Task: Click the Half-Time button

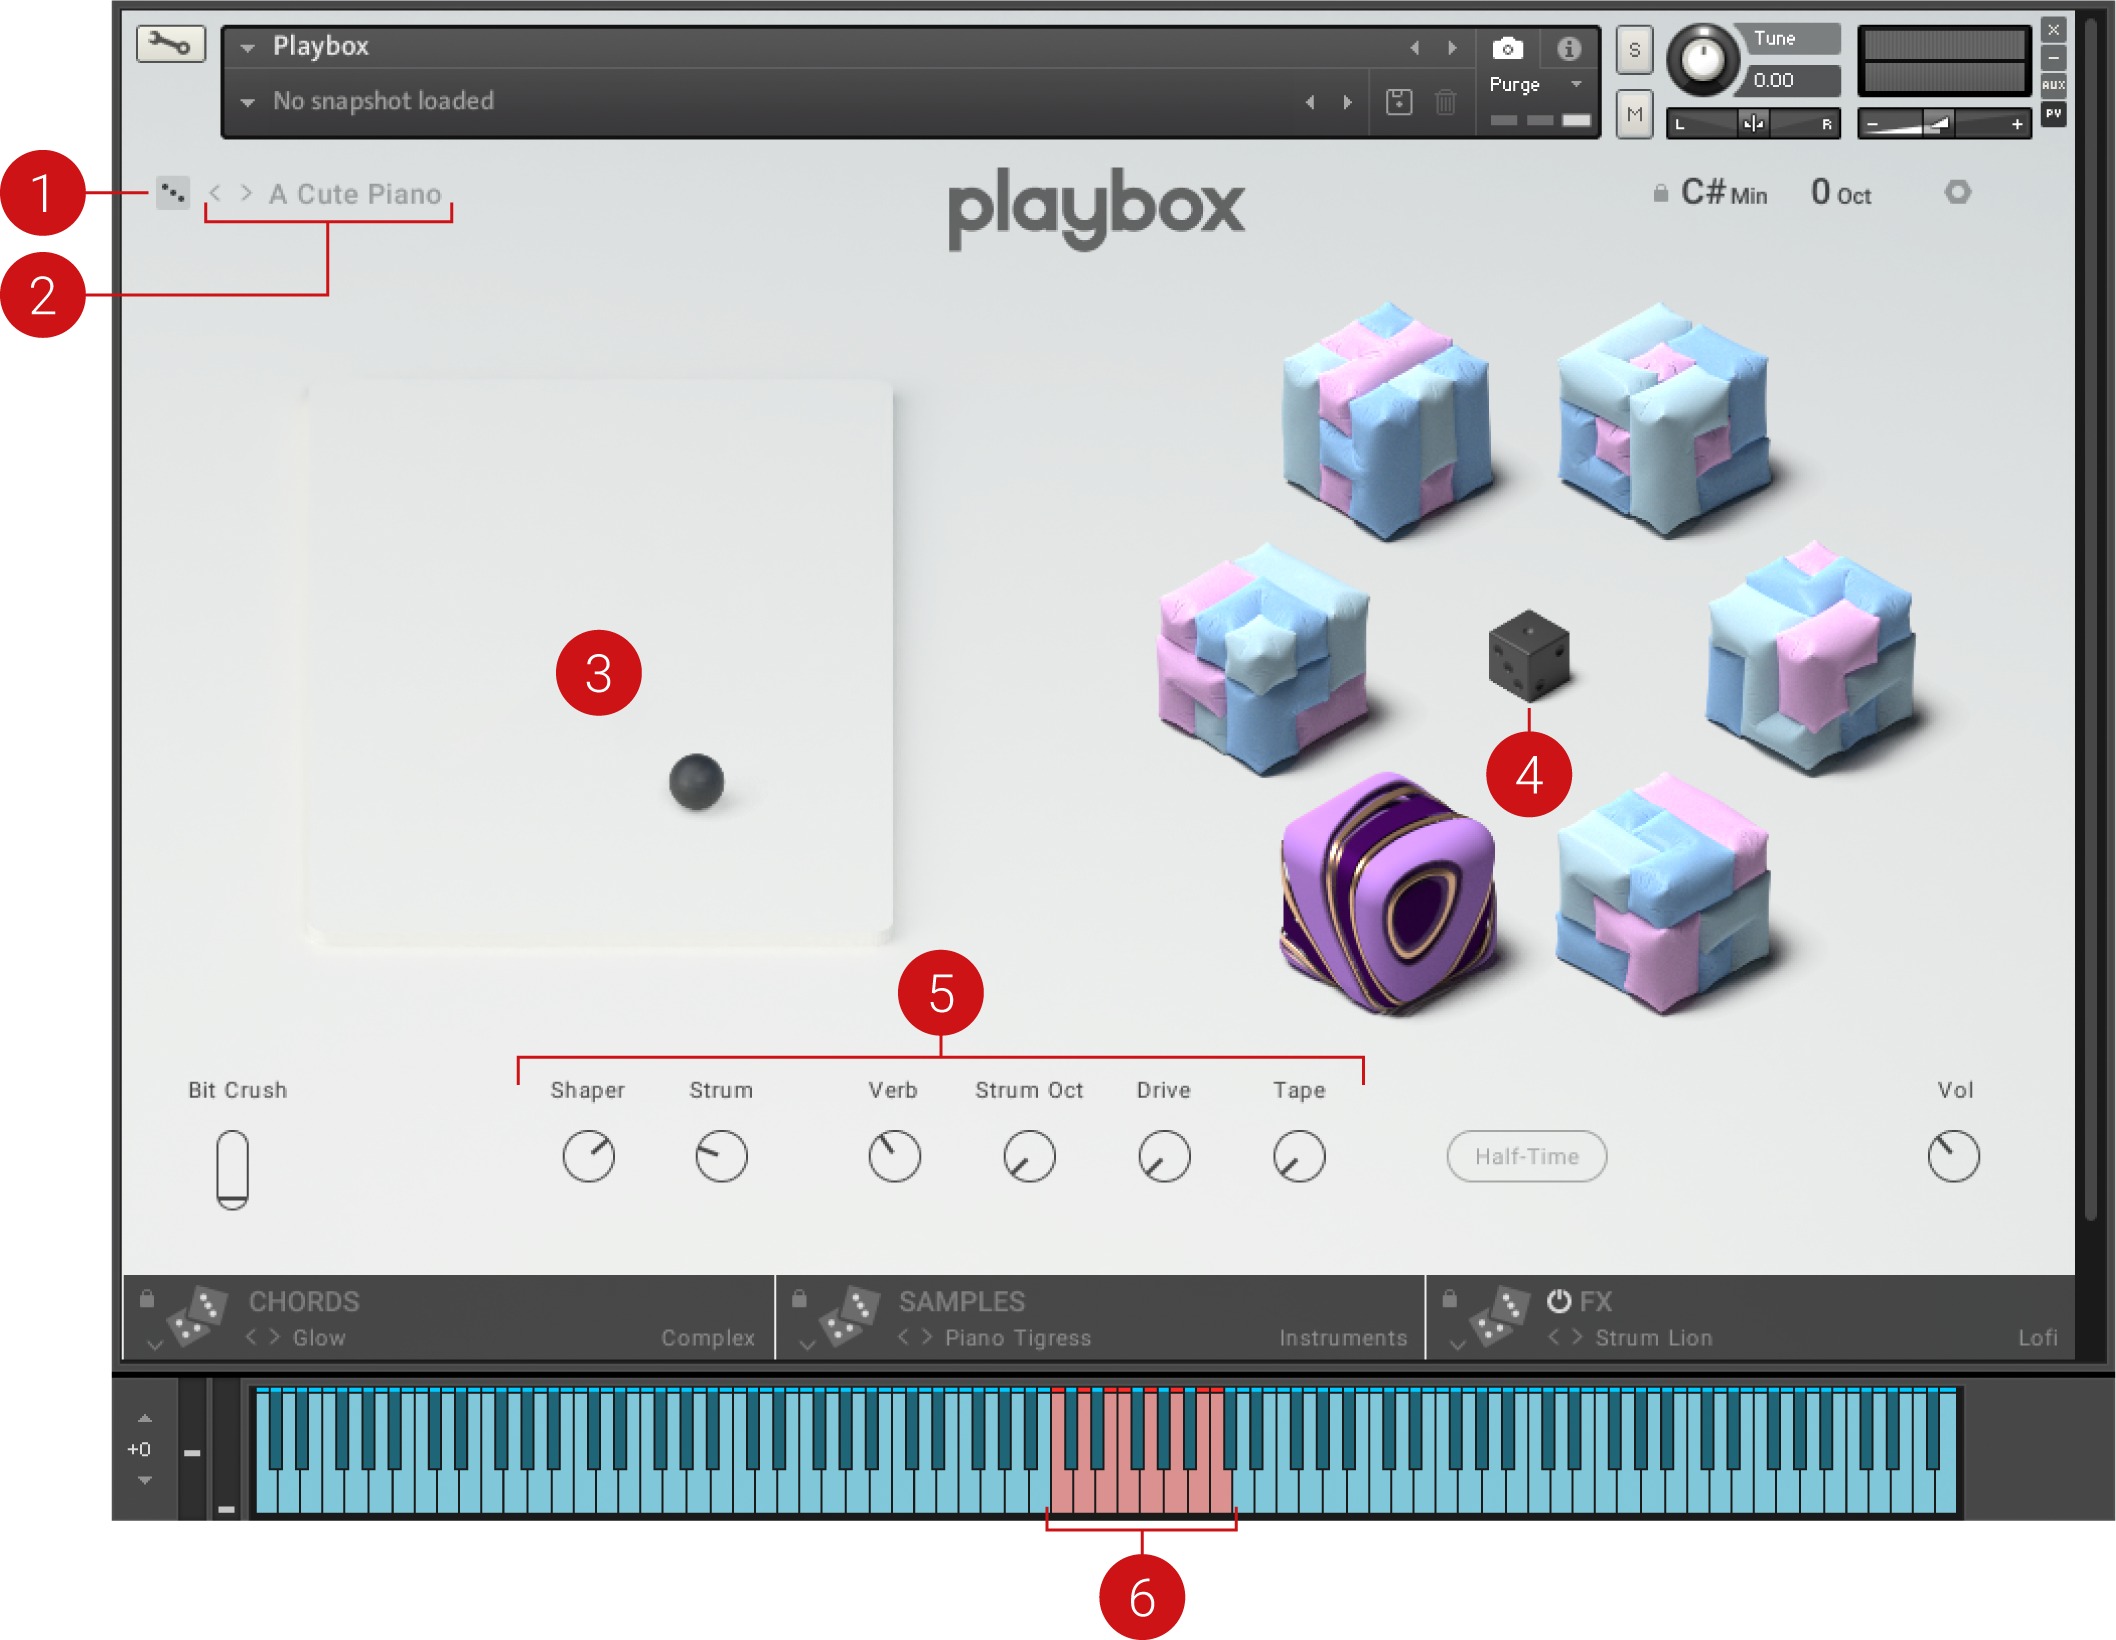Action: click(x=1526, y=1156)
